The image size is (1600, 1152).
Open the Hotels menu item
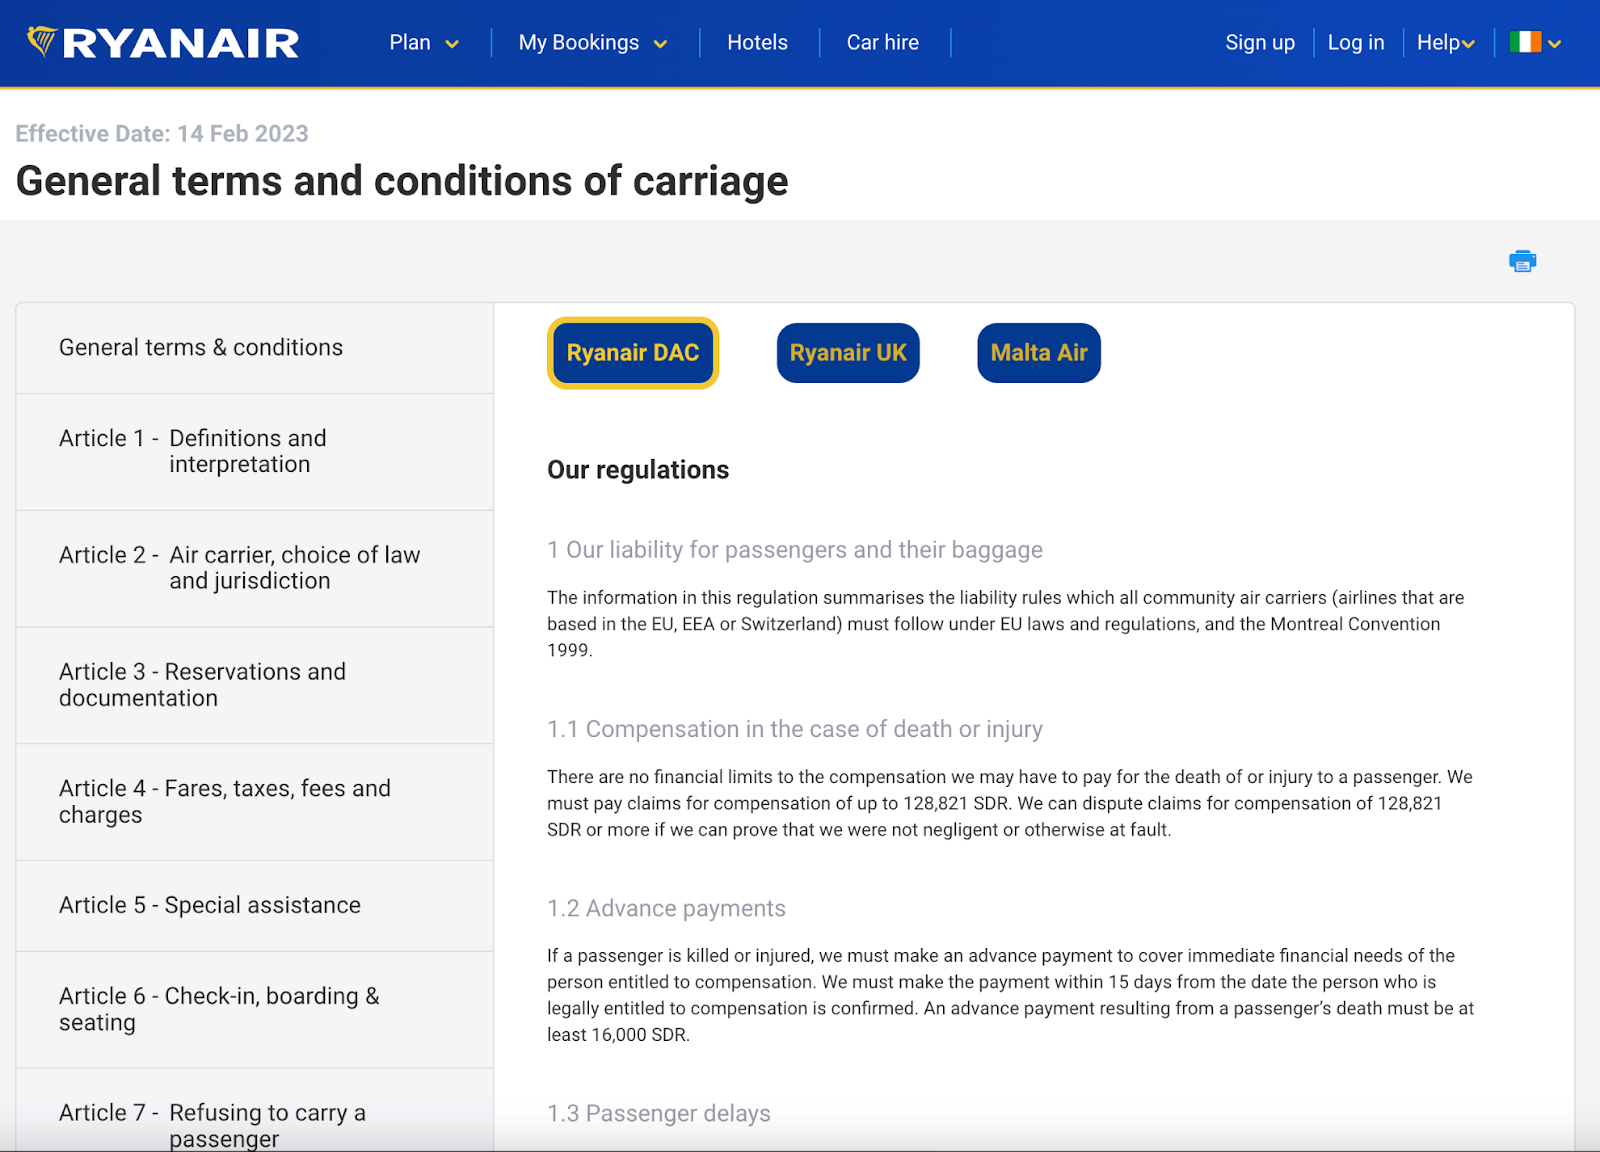coord(757,42)
